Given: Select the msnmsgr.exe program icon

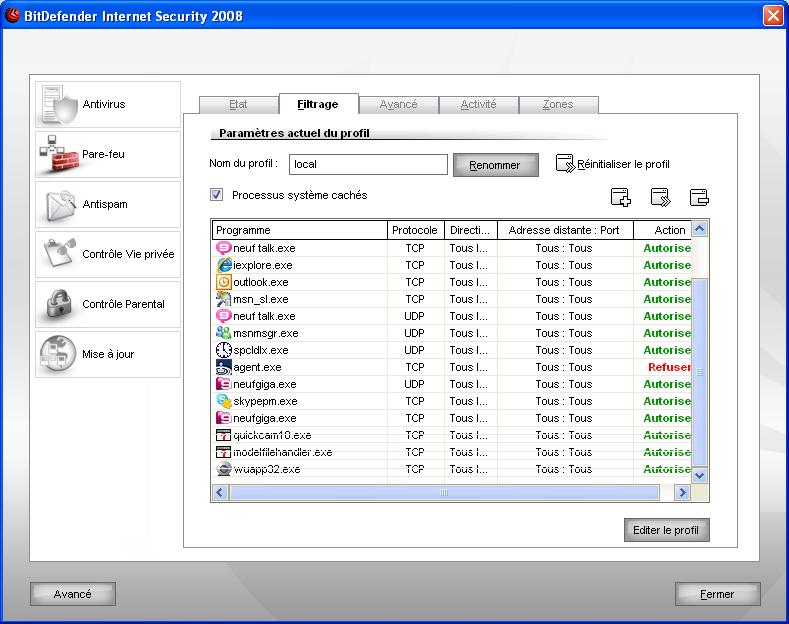Looking at the screenshot, I should pyautogui.click(x=223, y=333).
